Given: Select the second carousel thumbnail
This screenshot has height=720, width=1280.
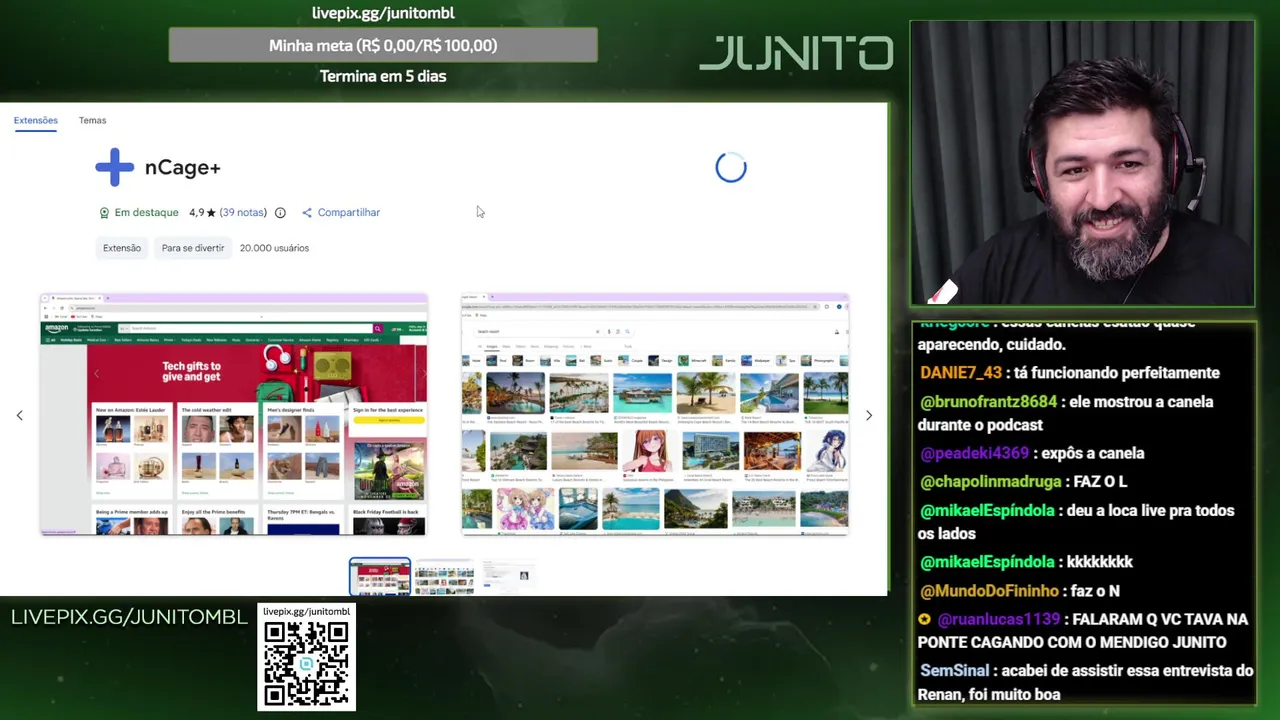Looking at the screenshot, I should [444, 577].
